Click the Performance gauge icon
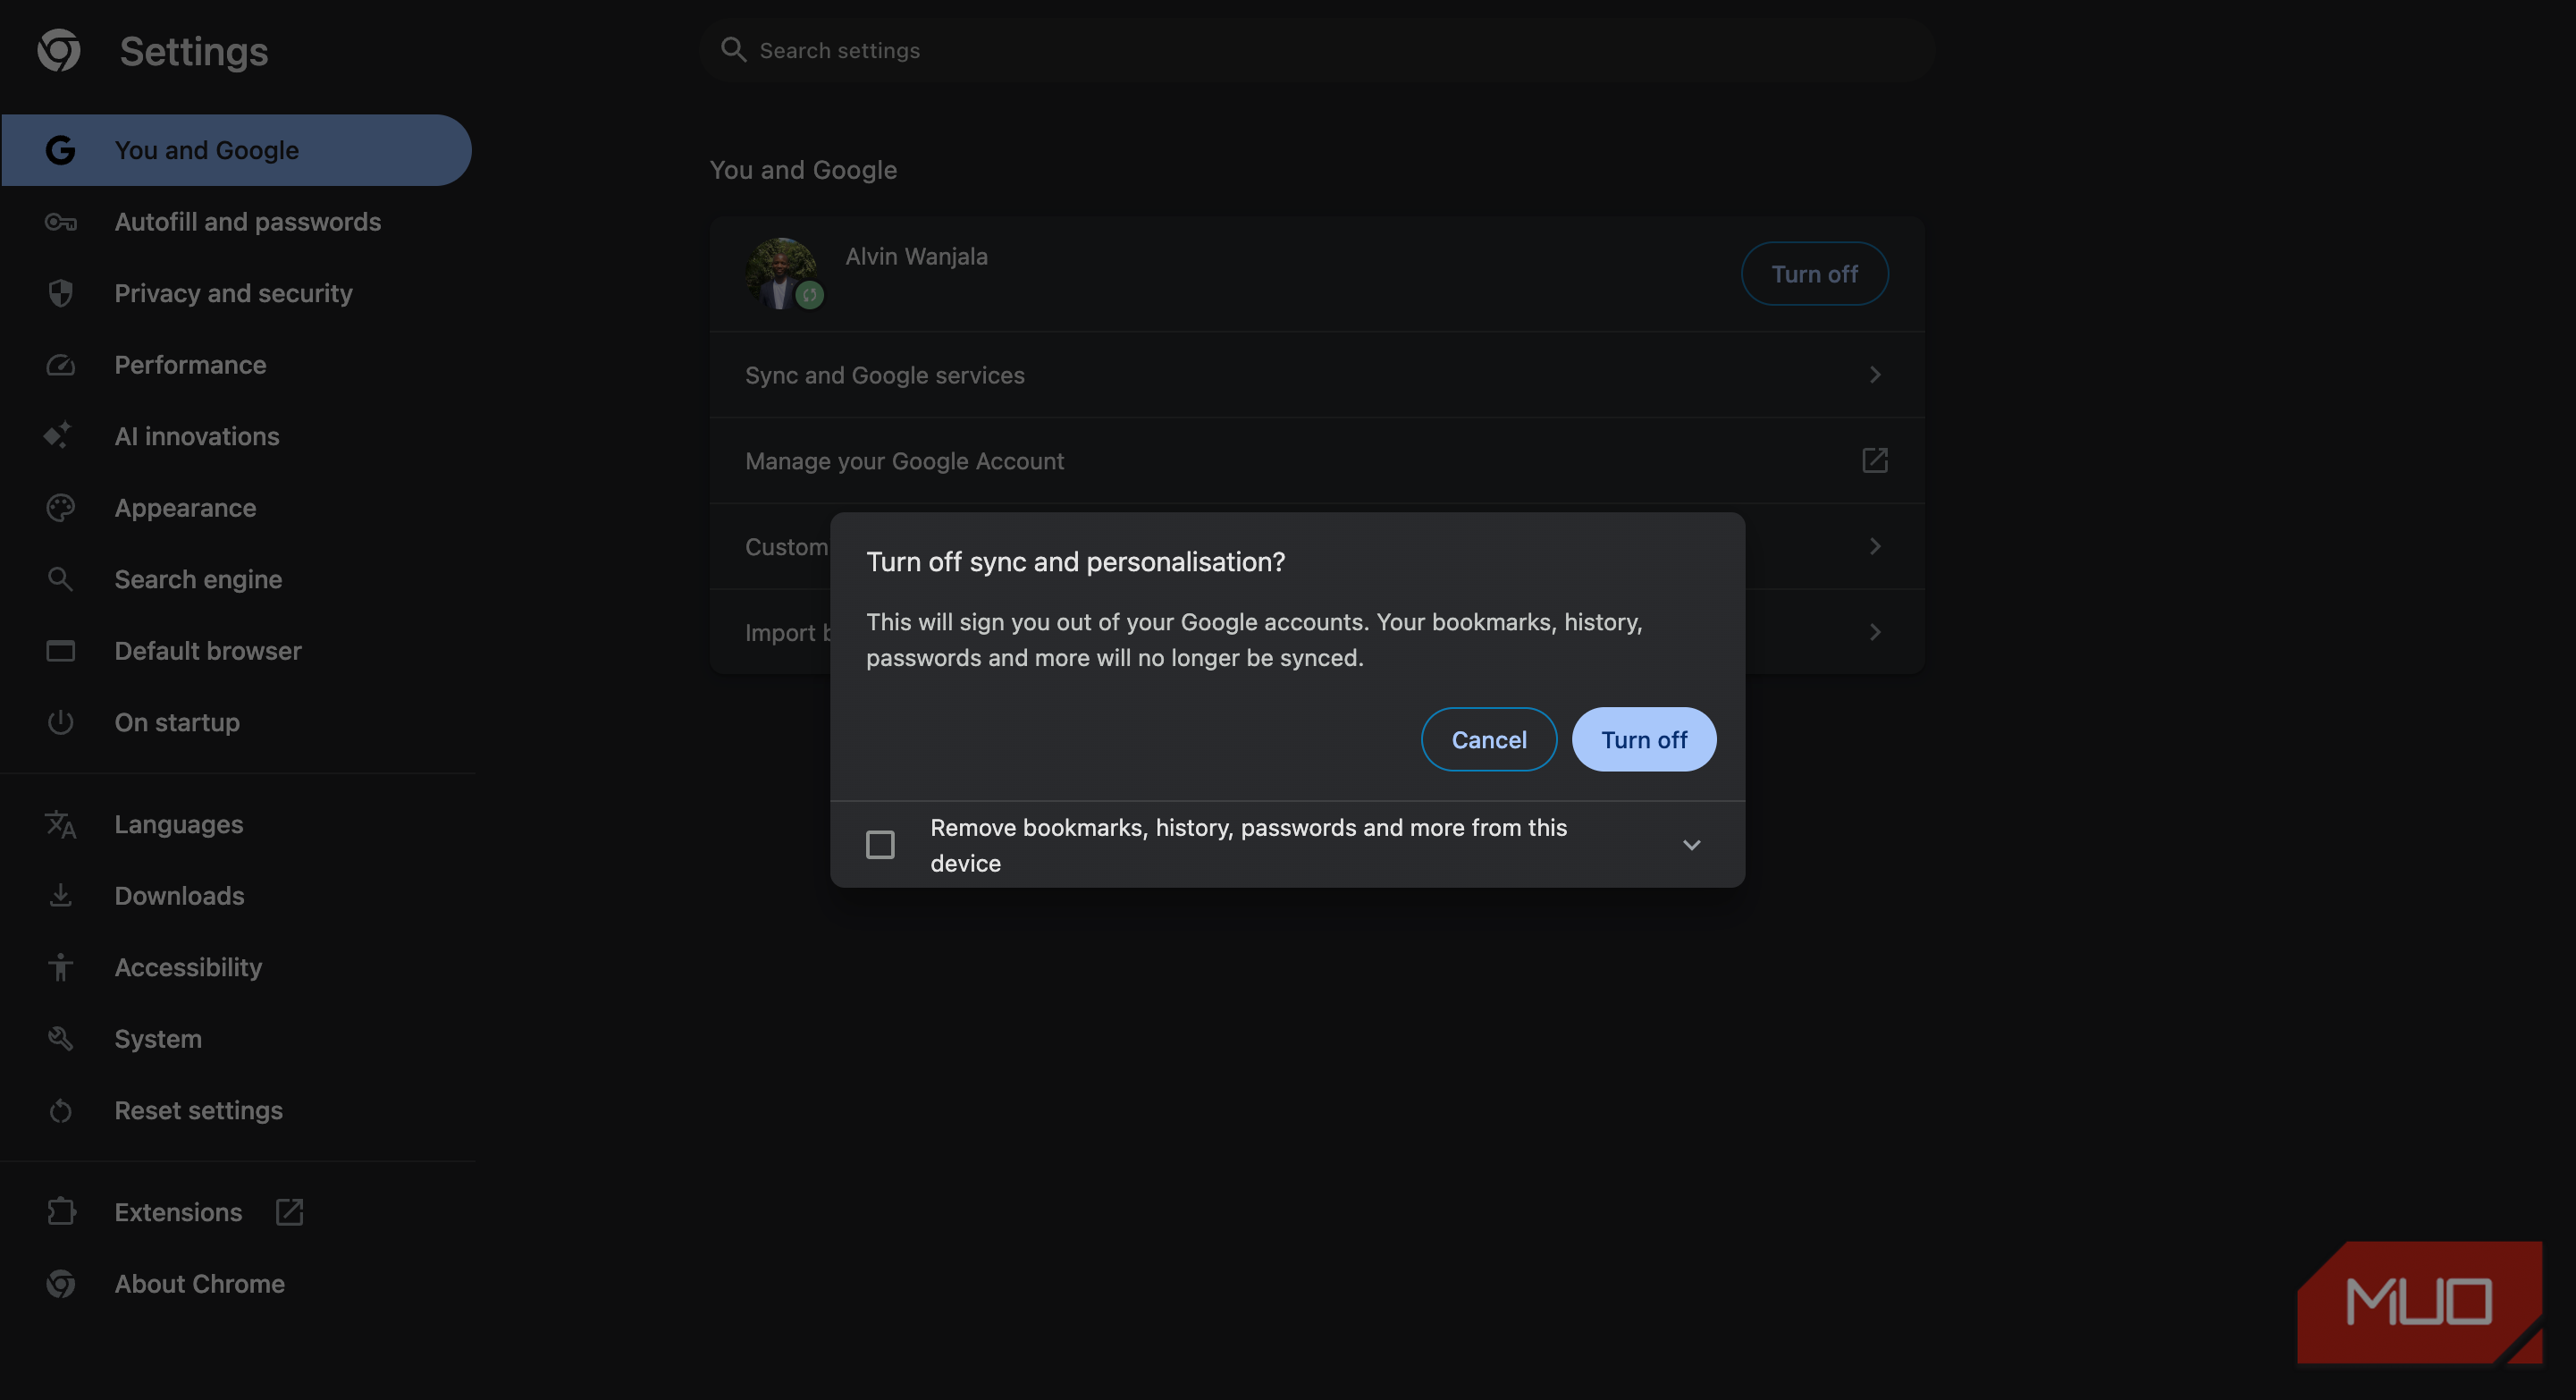Image resolution: width=2576 pixels, height=1400 pixels. [x=60, y=365]
